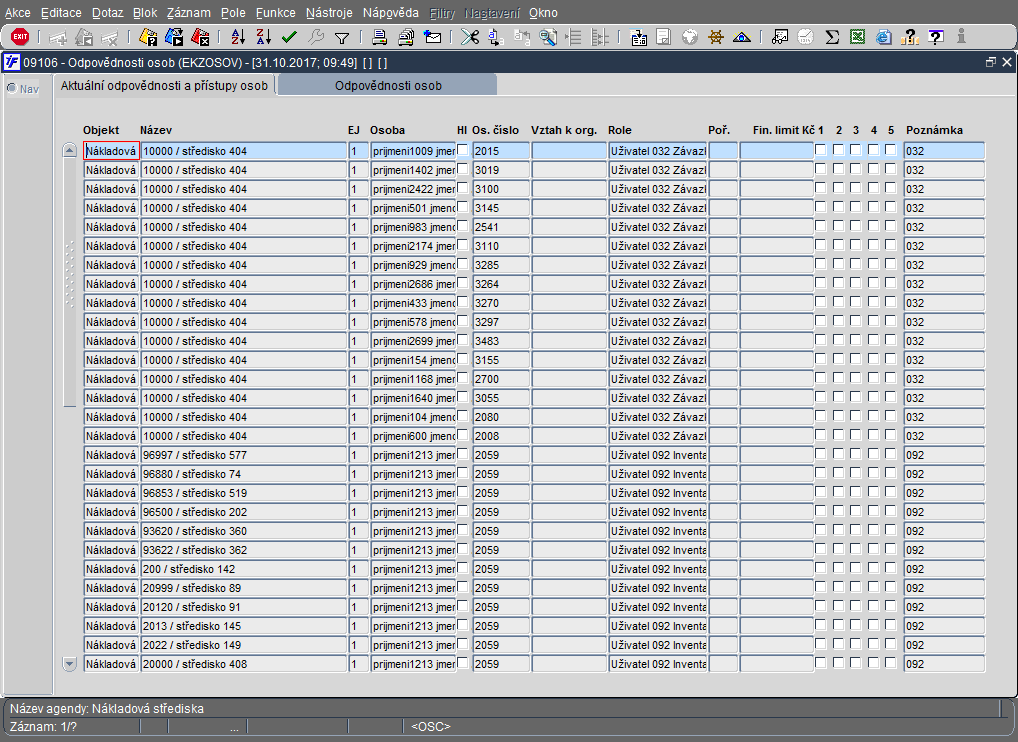The image size is (1018, 742).
Task: Click the chart with glasses icon
Action: click(x=780, y=37)
